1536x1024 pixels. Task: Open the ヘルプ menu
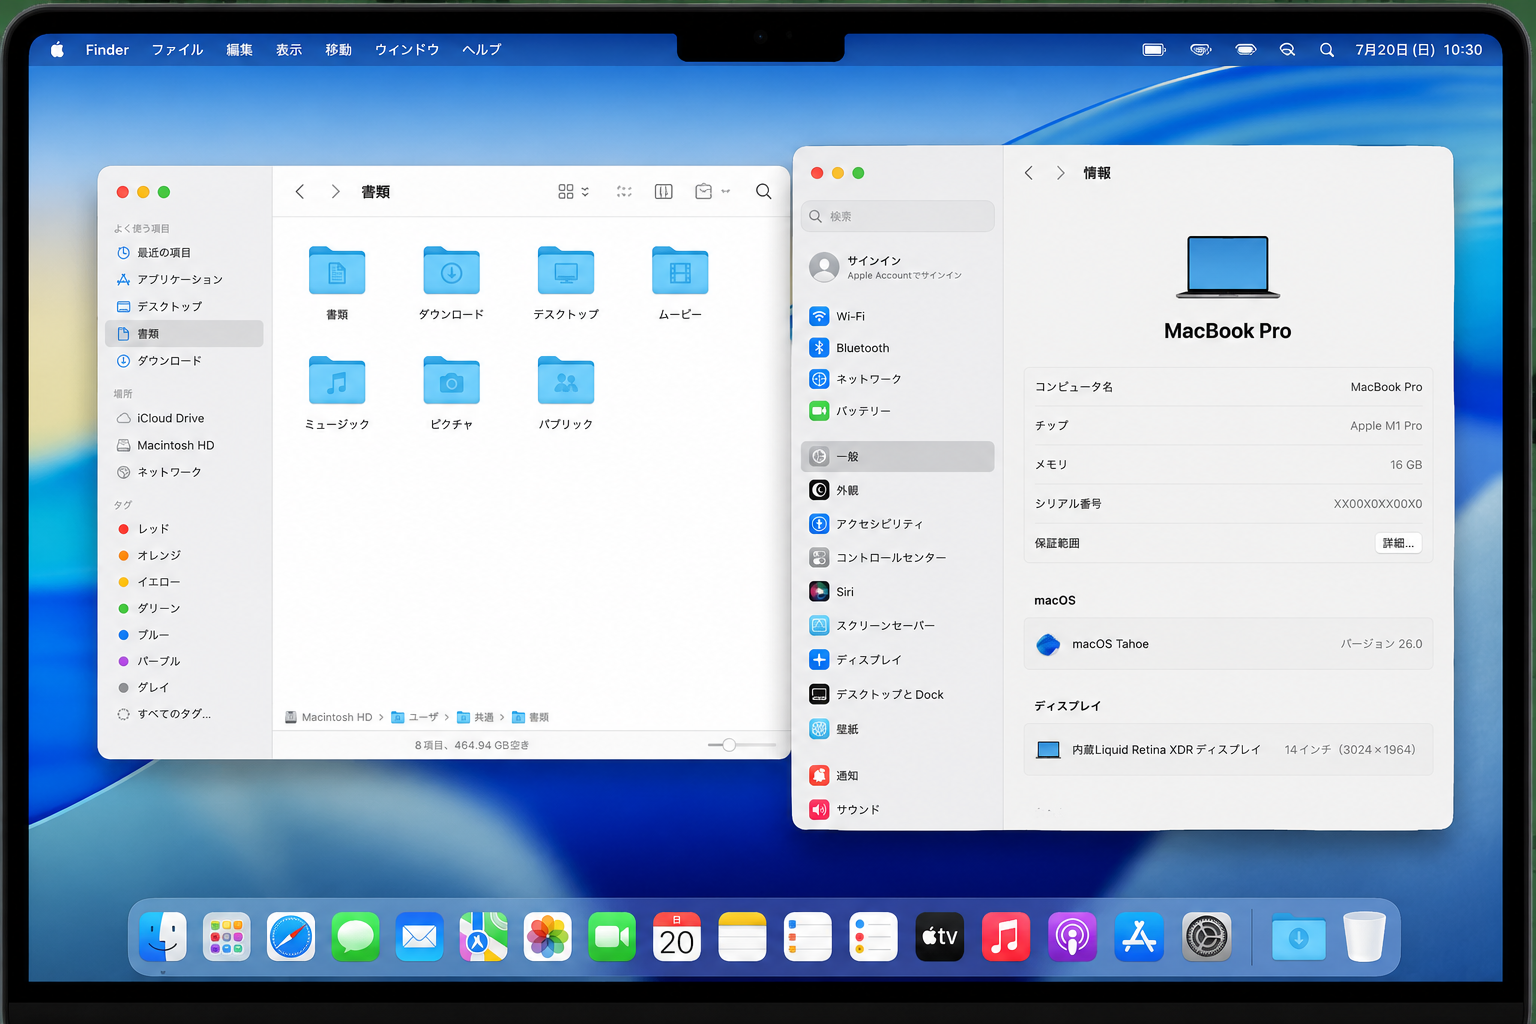coord(482,49)
